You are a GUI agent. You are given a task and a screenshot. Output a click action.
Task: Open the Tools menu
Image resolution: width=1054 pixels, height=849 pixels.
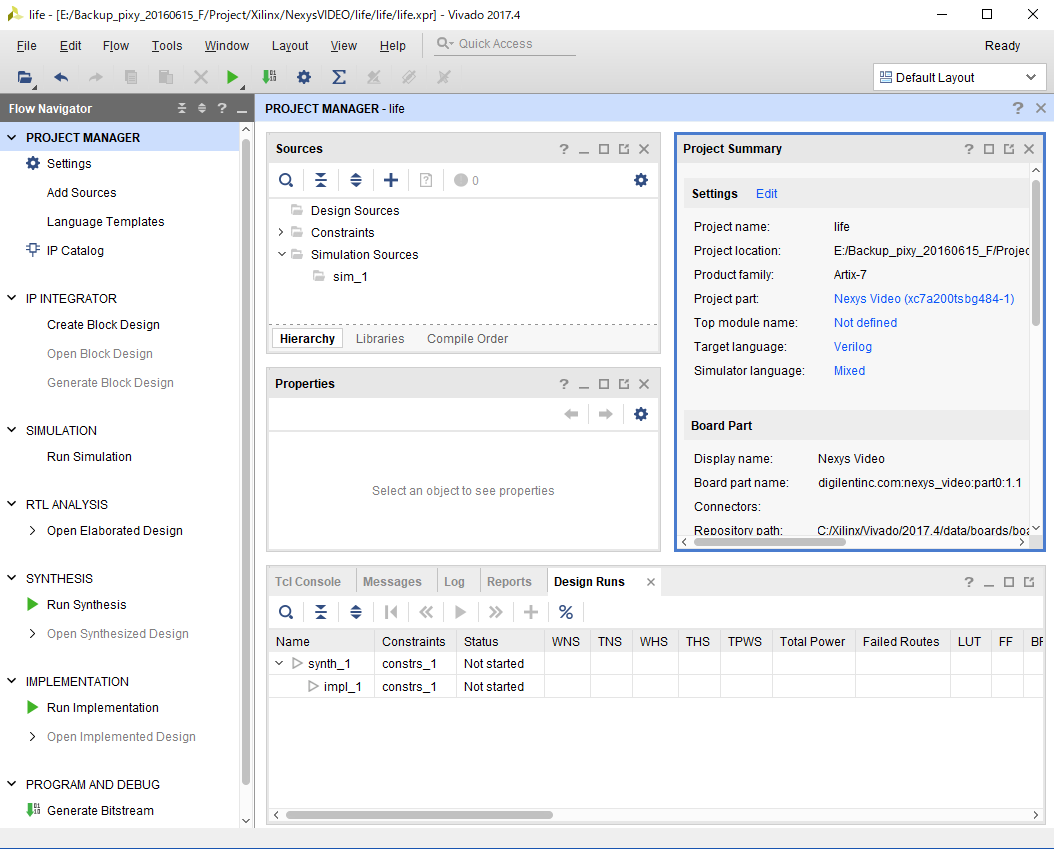click(167, 46)
